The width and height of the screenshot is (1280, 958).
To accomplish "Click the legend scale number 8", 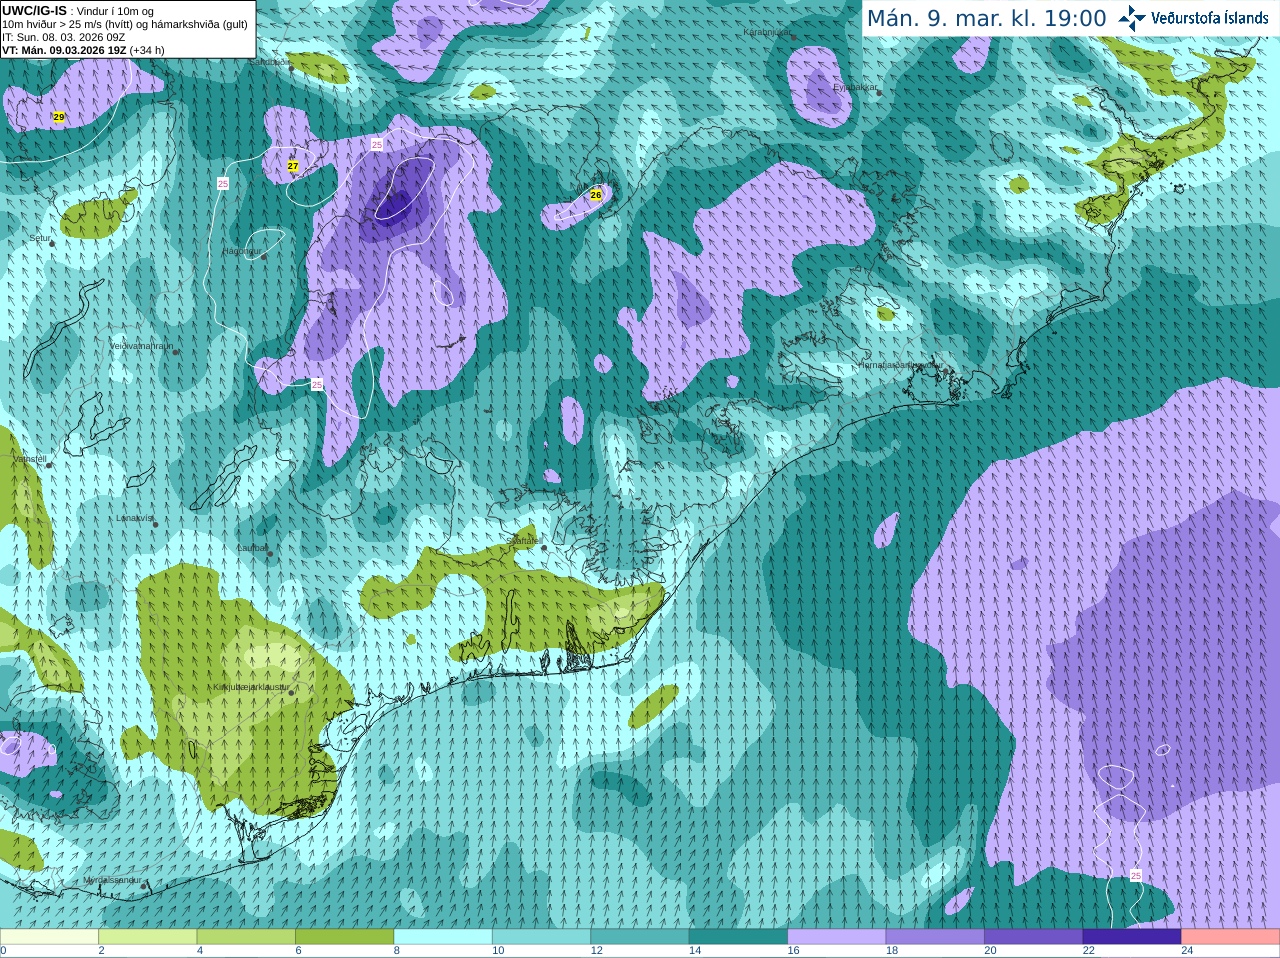I will pyautogui.click(x=397, y=951).
